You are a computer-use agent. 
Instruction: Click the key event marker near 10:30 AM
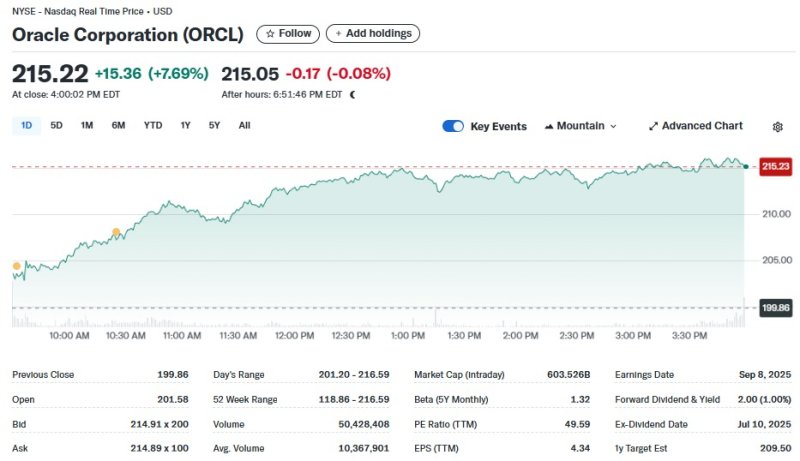tap(116, 232)
